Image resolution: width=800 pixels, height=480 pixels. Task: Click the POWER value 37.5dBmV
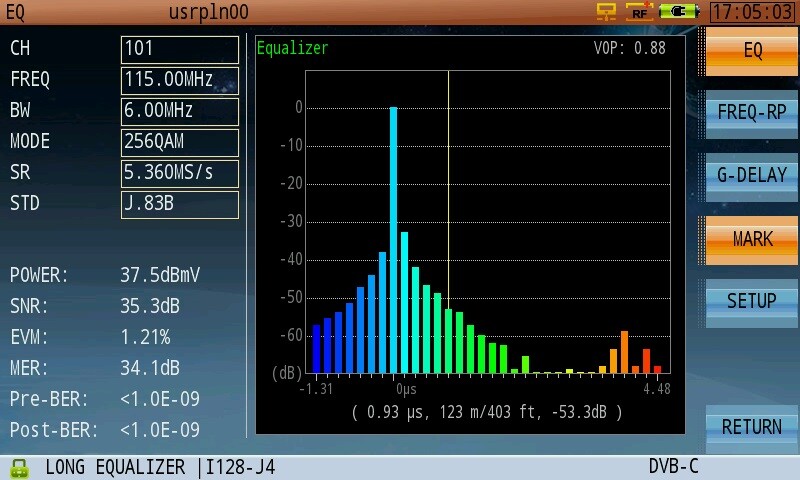(x=160, y=275)
